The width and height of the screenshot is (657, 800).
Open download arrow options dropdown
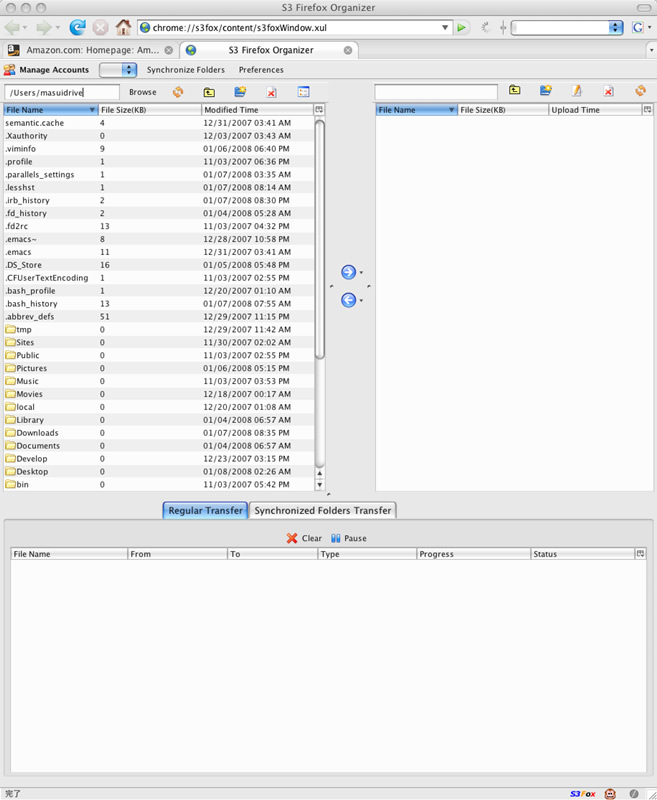pos(361,301)
